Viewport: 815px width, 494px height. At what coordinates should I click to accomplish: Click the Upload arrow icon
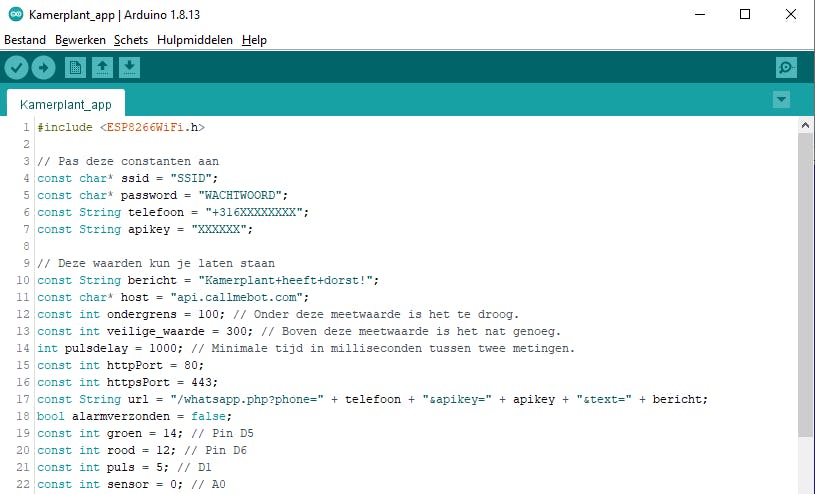click(x=43, y=67)
